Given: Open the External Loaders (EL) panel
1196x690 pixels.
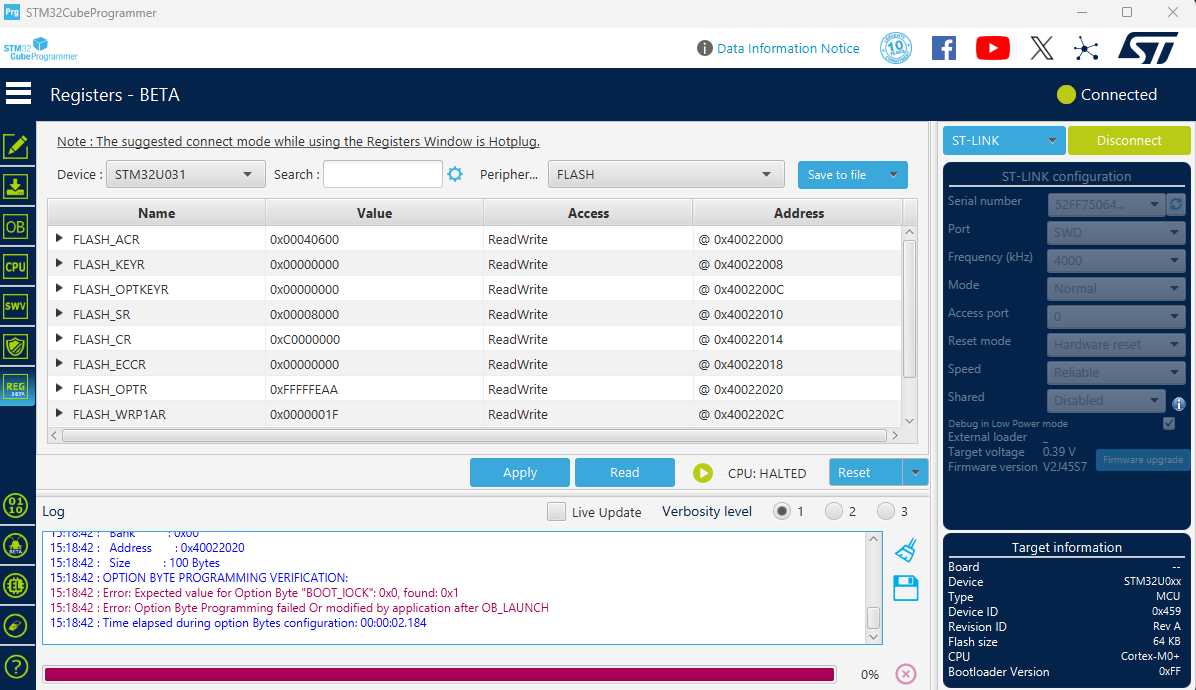Looking at the screenshot, I should click(15, 585).
